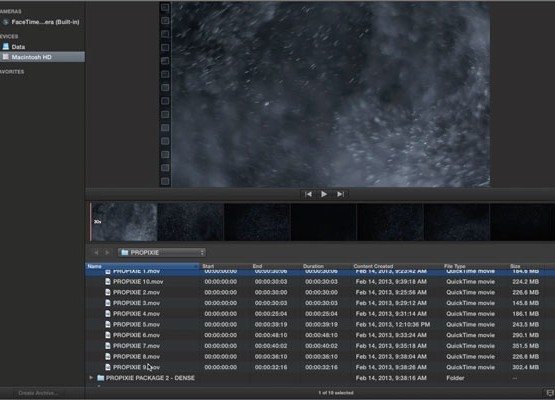Select PROPIXIE 9.mov file name
This screenshot has width=555, height=400.
click(136, 367)
